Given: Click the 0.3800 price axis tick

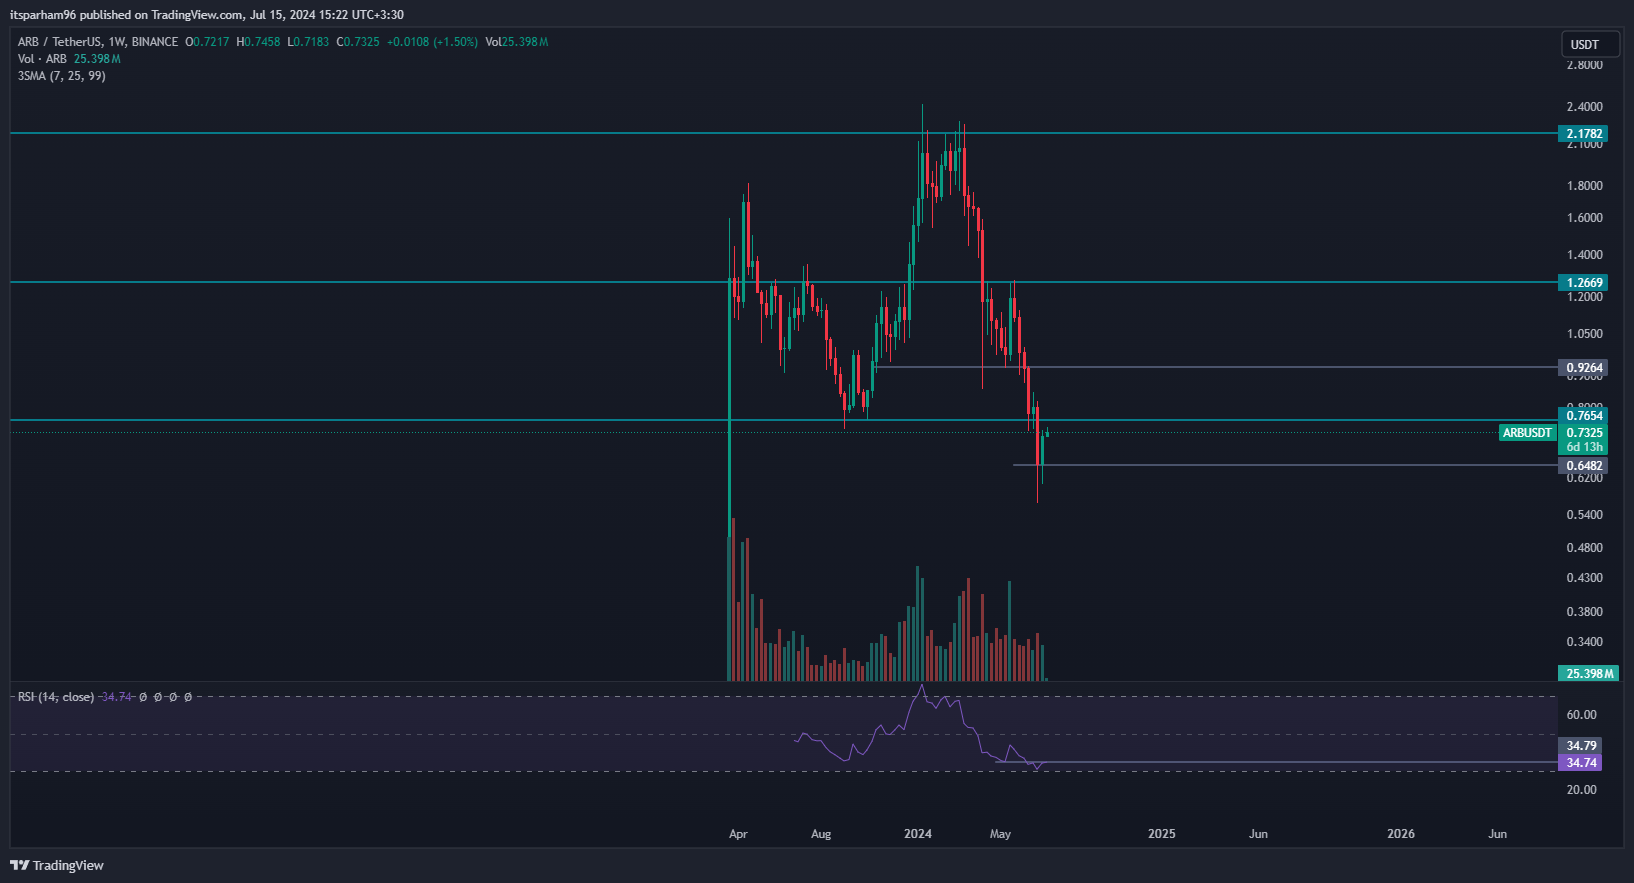Looking at the screenshot, I should pos(1585,612).
